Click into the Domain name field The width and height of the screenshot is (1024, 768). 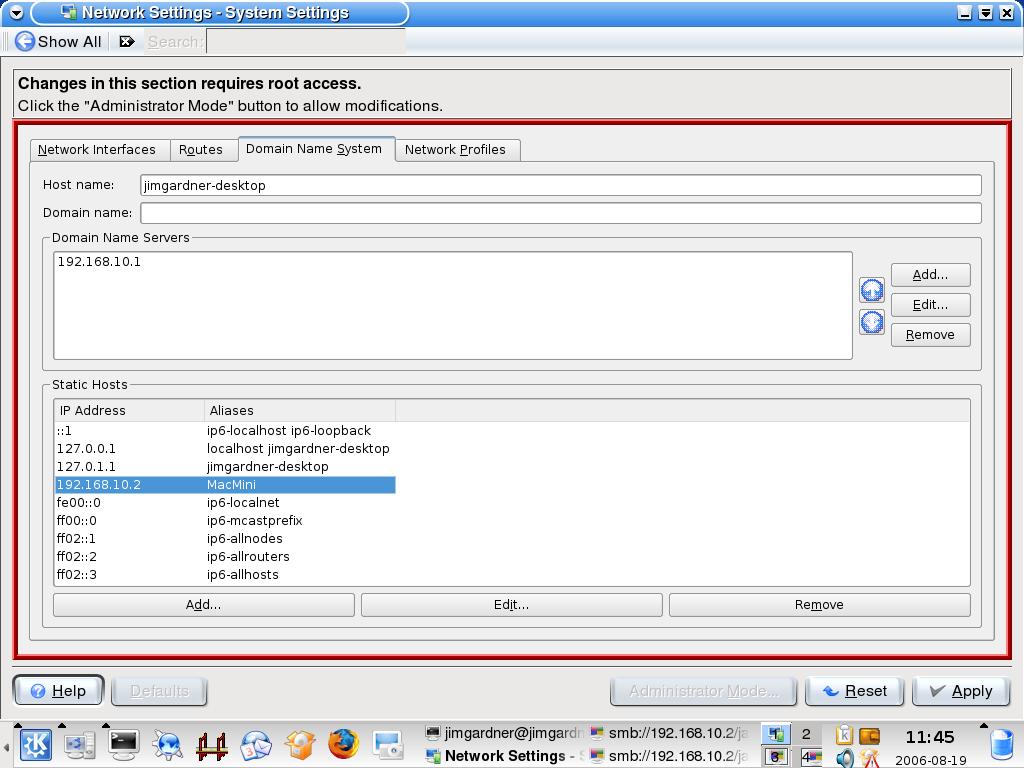pos(560,213)
